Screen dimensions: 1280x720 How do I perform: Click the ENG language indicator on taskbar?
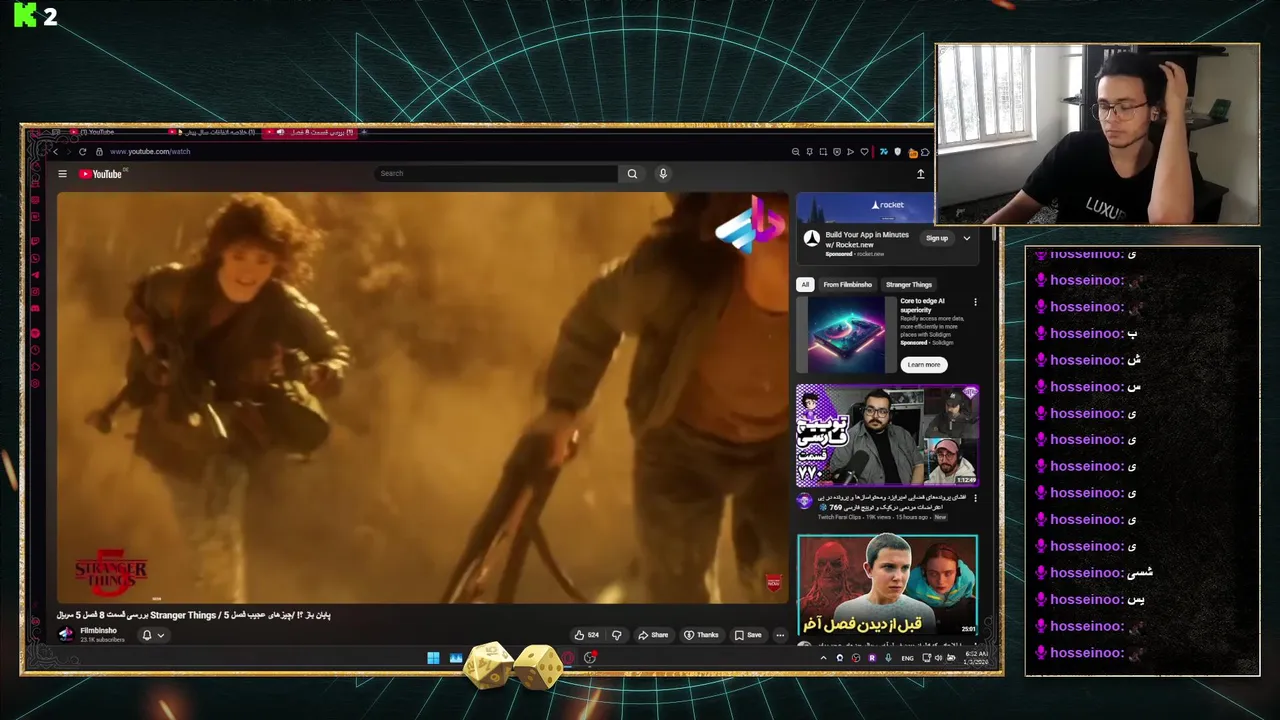point(907,658)
